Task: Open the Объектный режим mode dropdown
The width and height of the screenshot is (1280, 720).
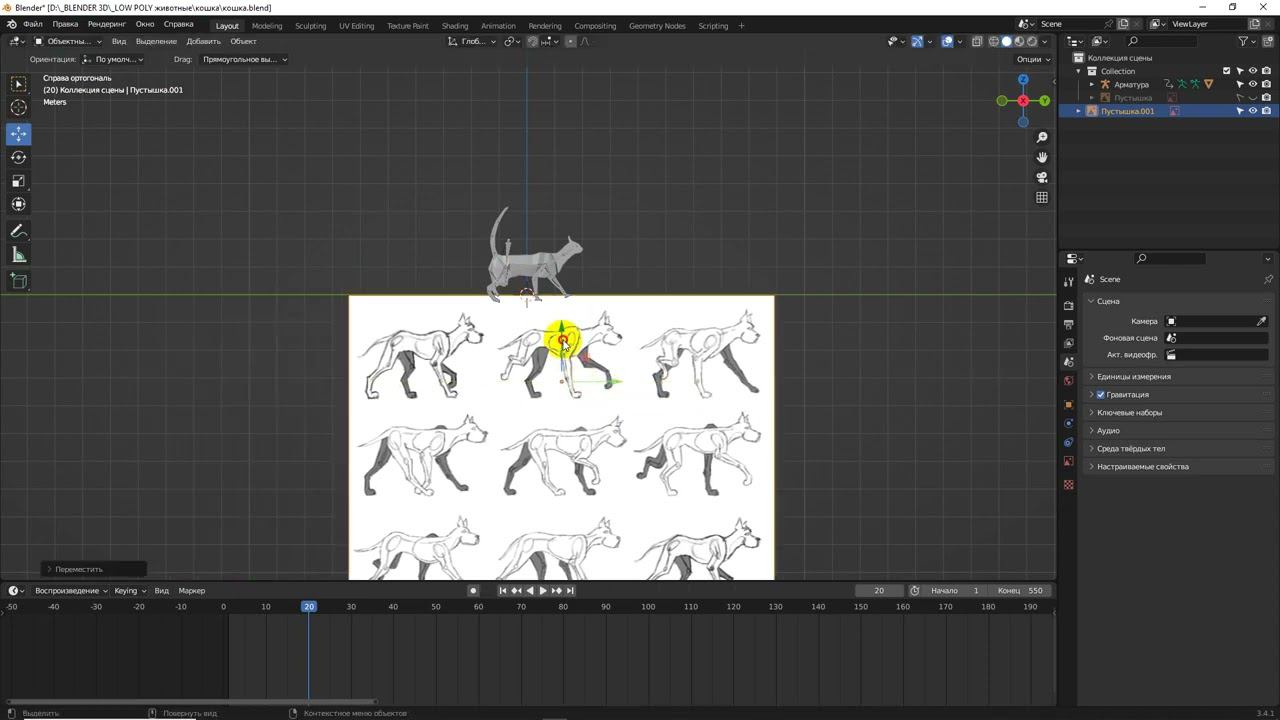Action: click(x=68, y=41)
